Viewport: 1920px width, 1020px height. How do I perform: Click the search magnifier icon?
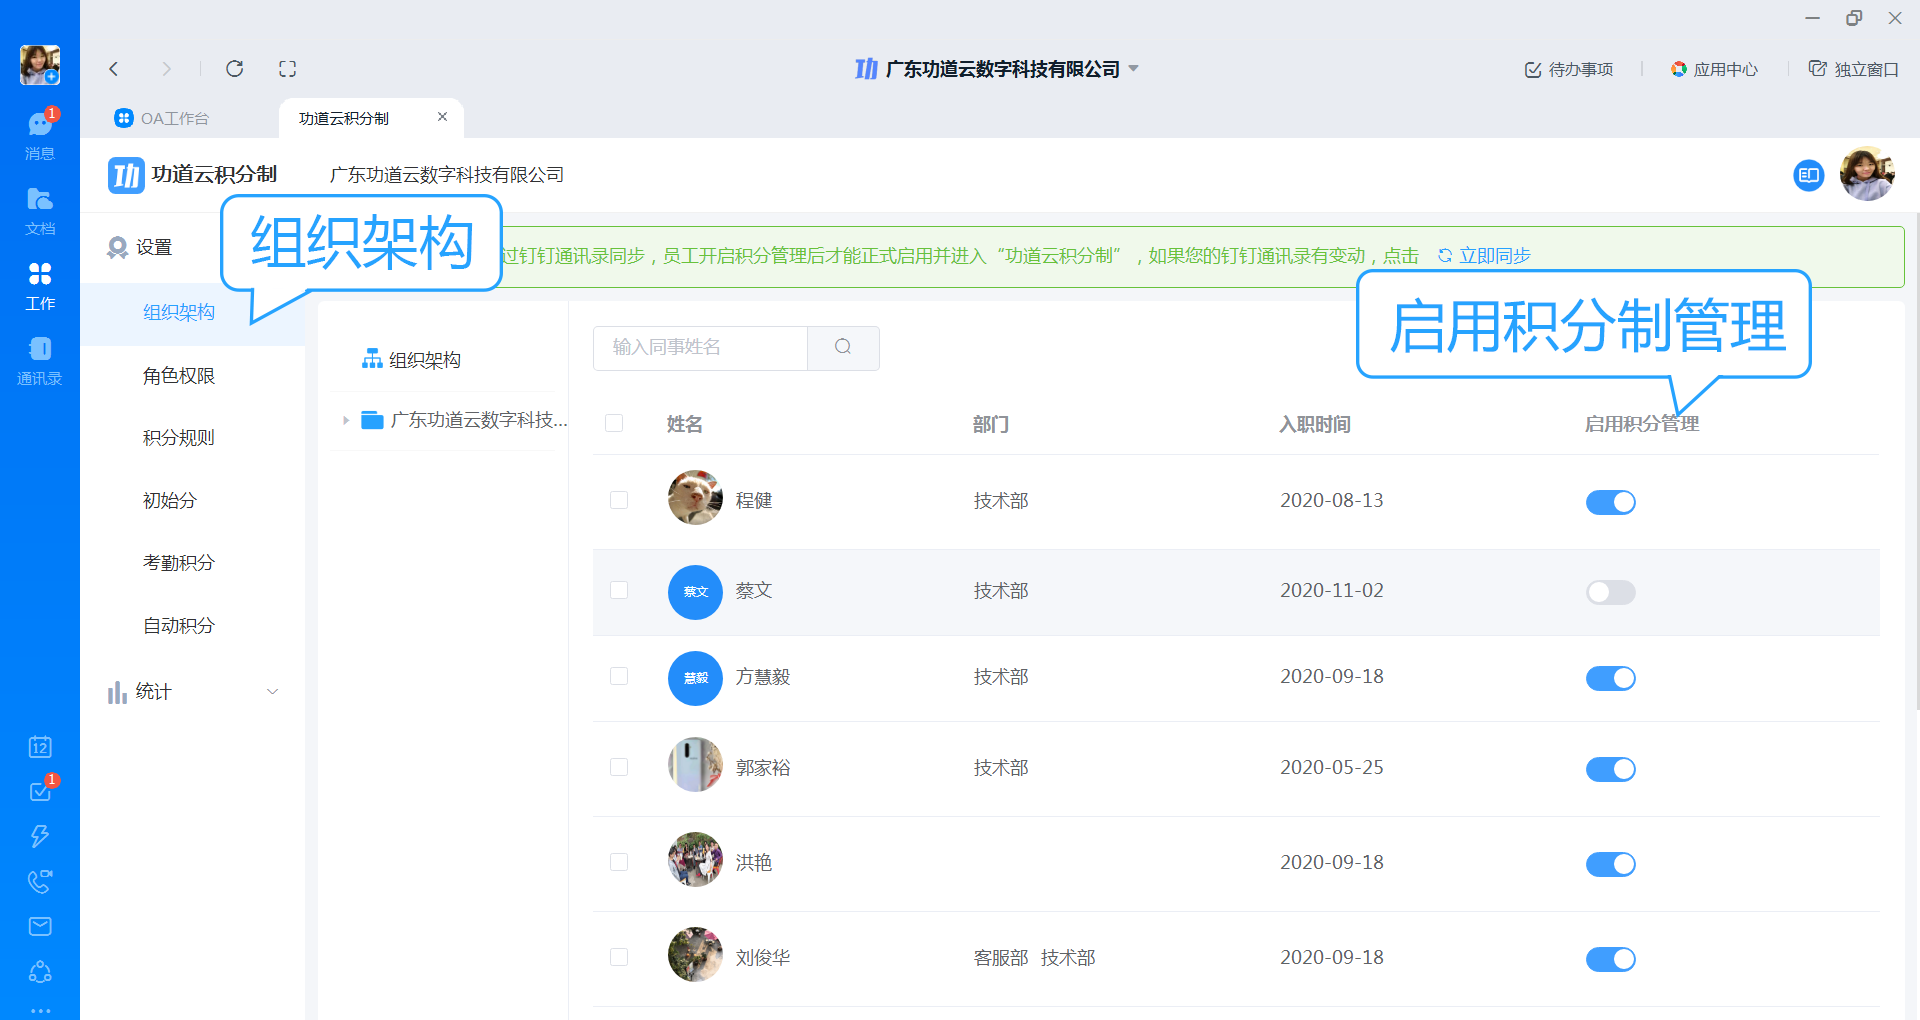tap(843, 347)
